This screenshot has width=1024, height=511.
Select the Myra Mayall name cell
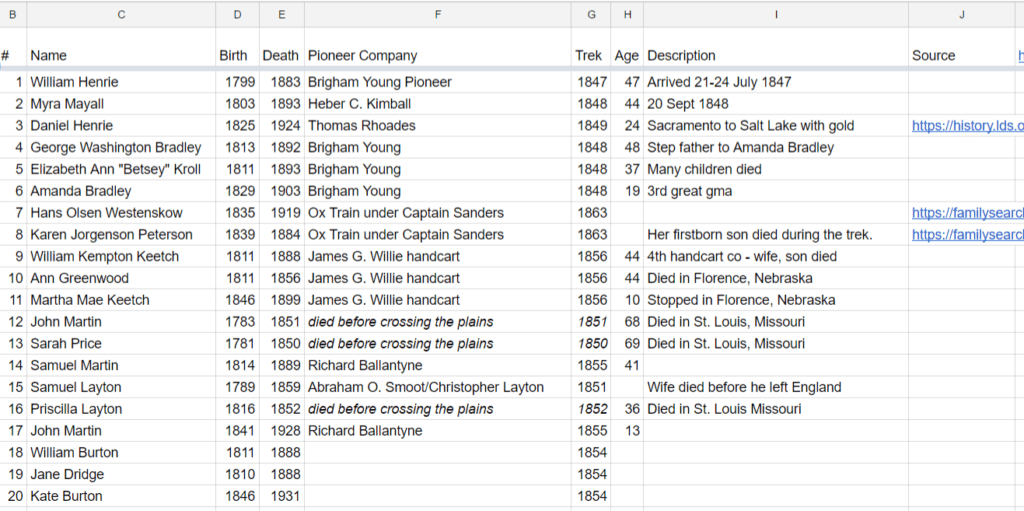(x=121, y=104)
